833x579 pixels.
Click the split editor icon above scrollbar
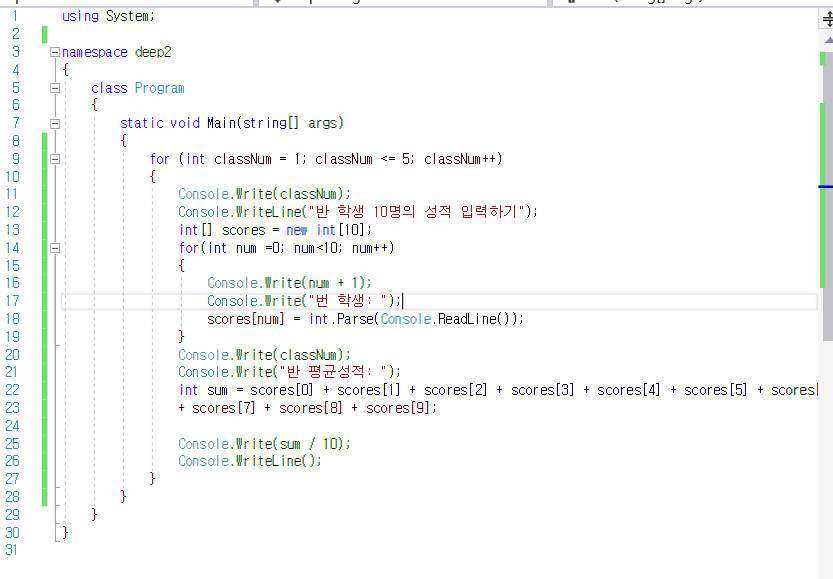[x=827, y=20]
